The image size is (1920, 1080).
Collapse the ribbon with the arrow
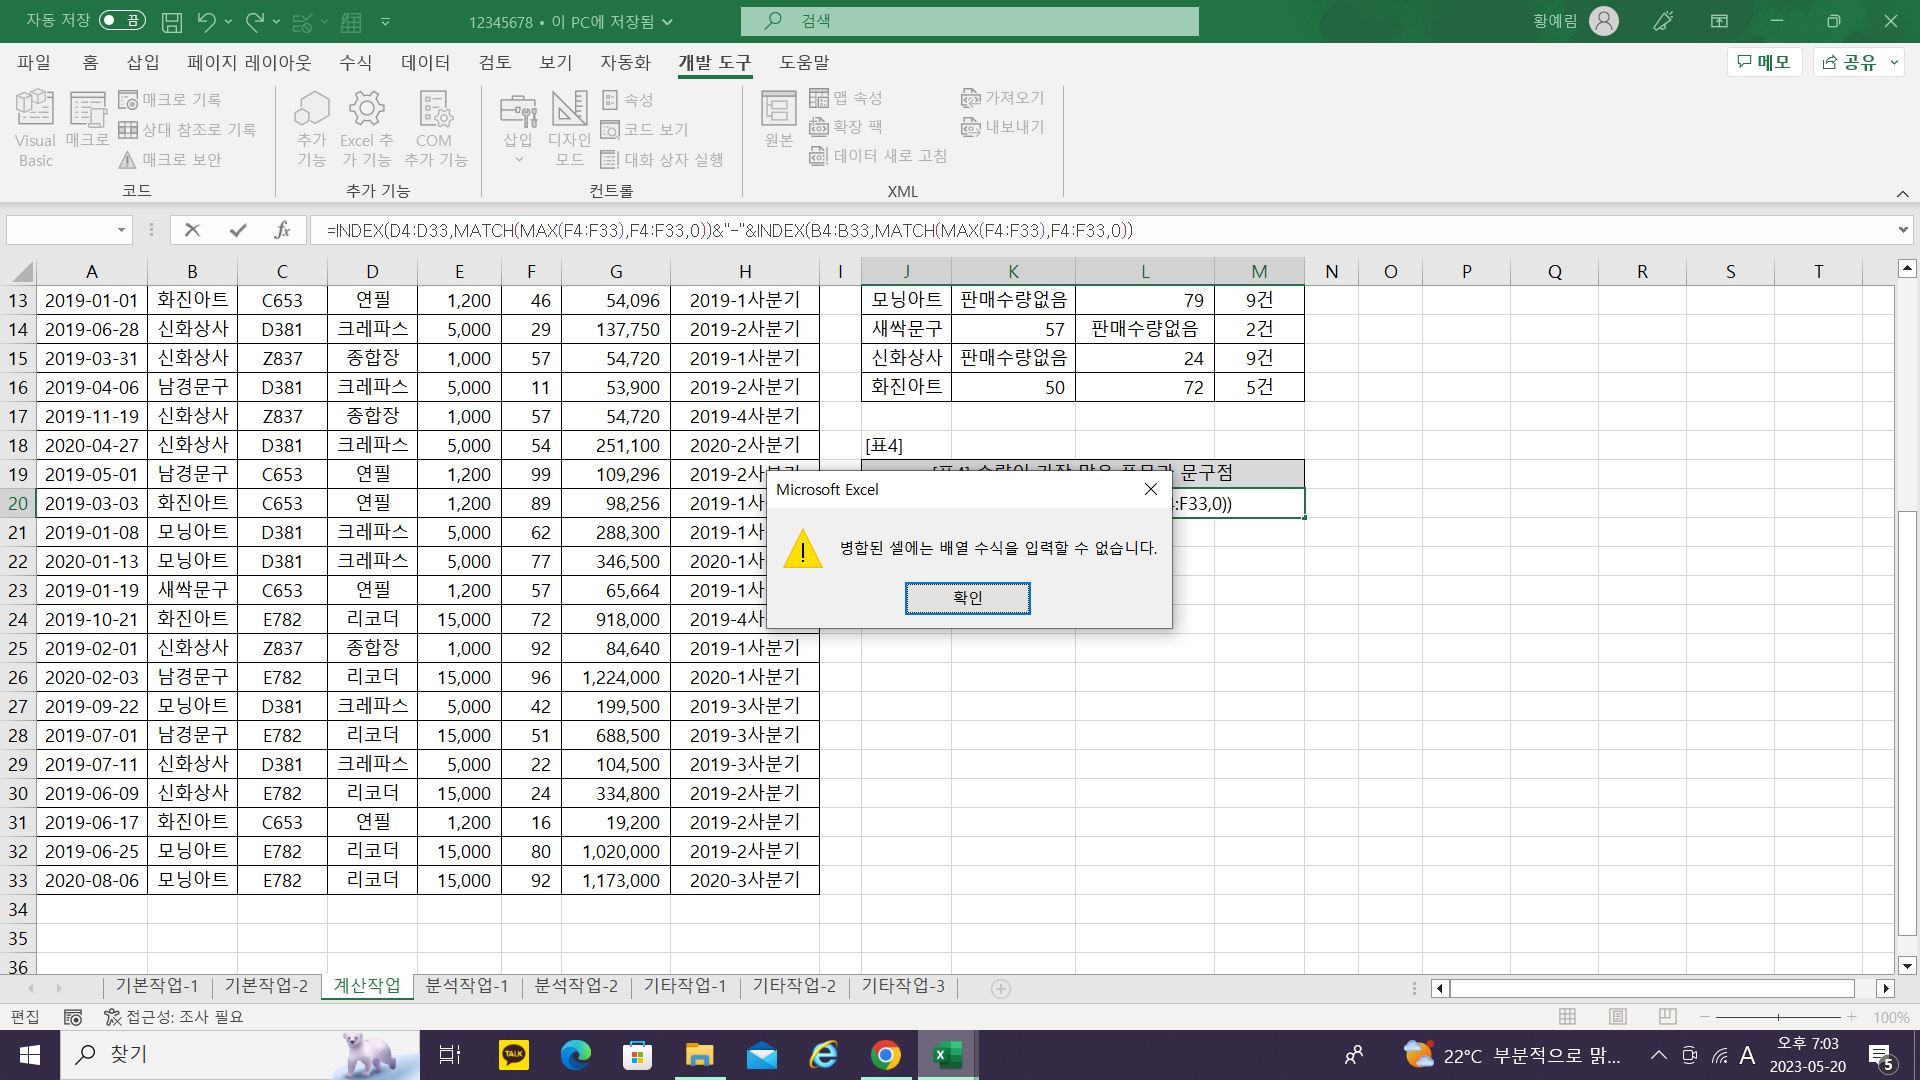pyautogui.click(x=1902, y=194)
